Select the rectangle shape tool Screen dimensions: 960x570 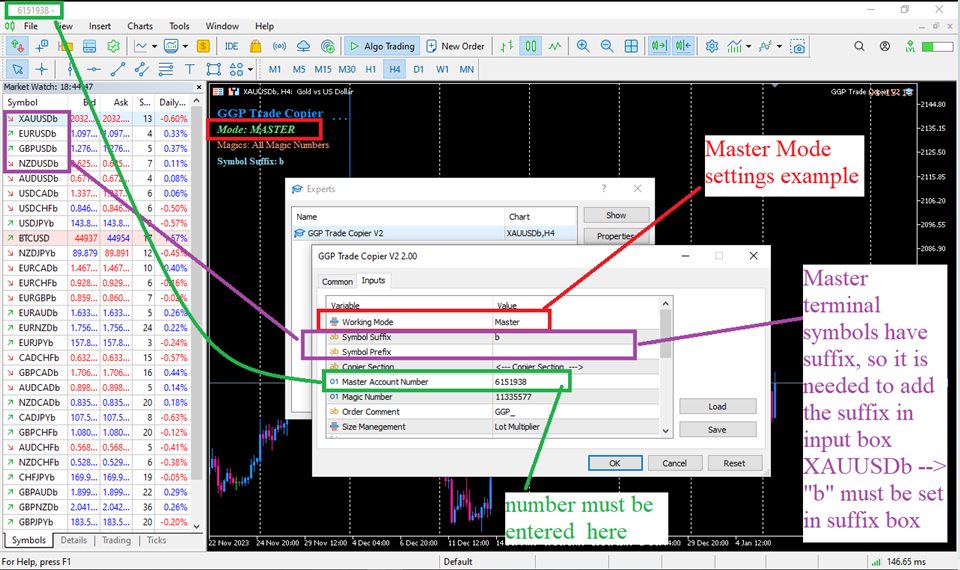point(213,69)
